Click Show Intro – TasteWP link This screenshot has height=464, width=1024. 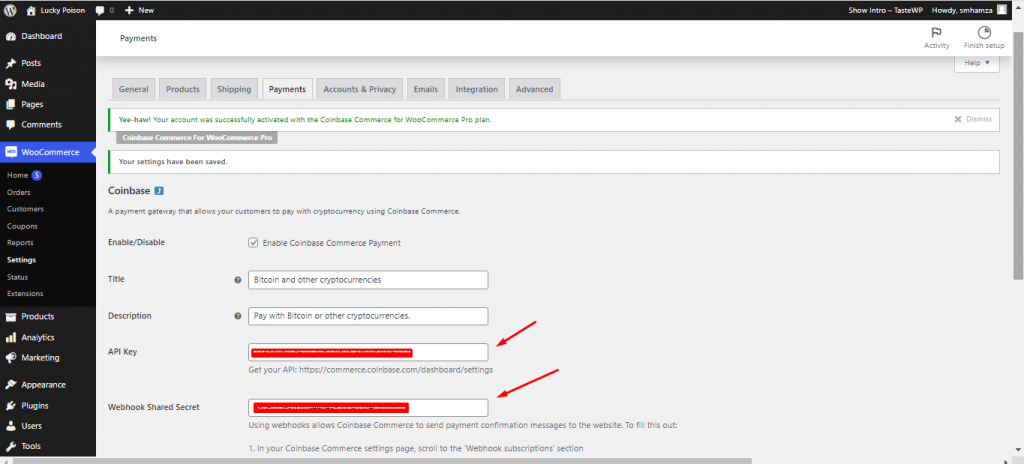(885, 10)
